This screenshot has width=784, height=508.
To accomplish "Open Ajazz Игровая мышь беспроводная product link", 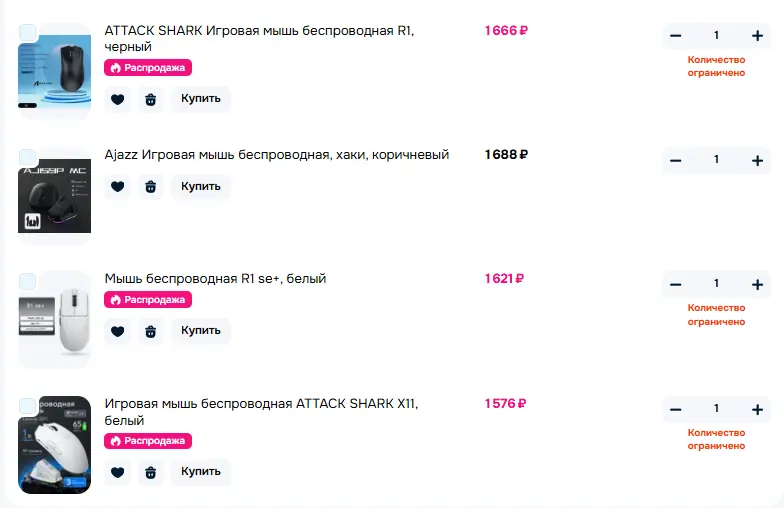I will pos(276,154).
